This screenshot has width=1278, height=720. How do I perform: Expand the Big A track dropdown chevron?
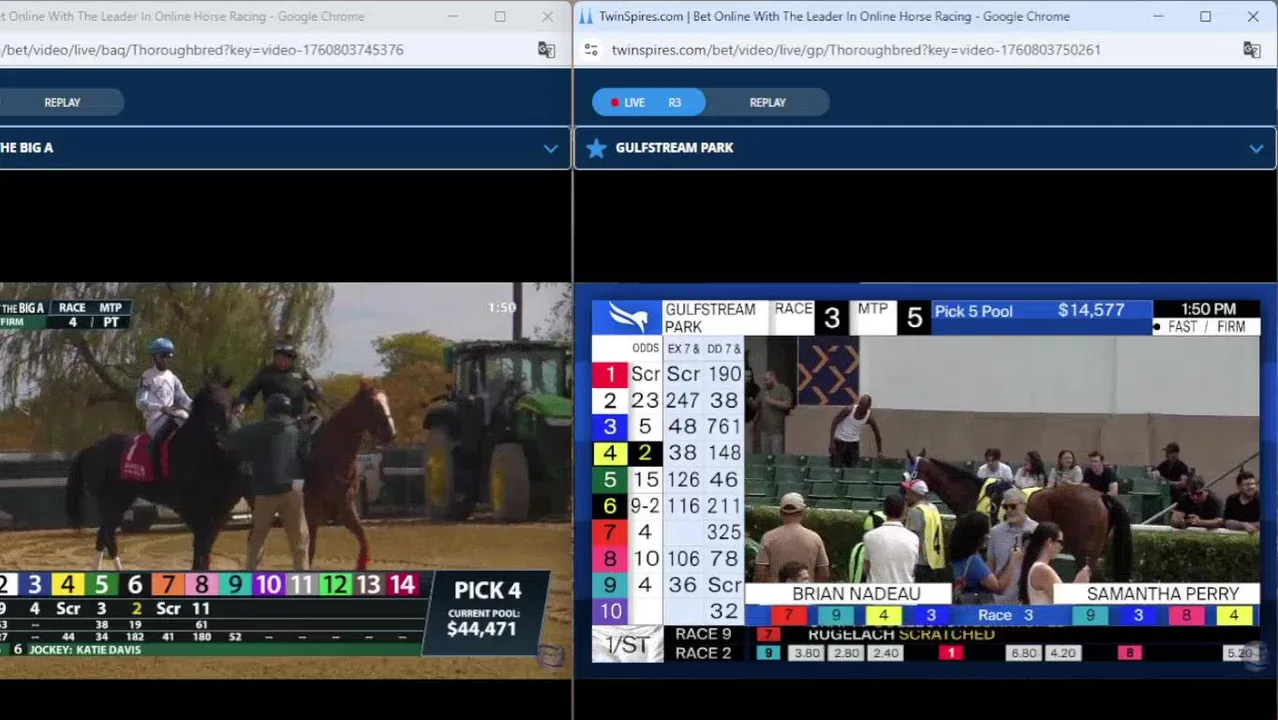551,148
